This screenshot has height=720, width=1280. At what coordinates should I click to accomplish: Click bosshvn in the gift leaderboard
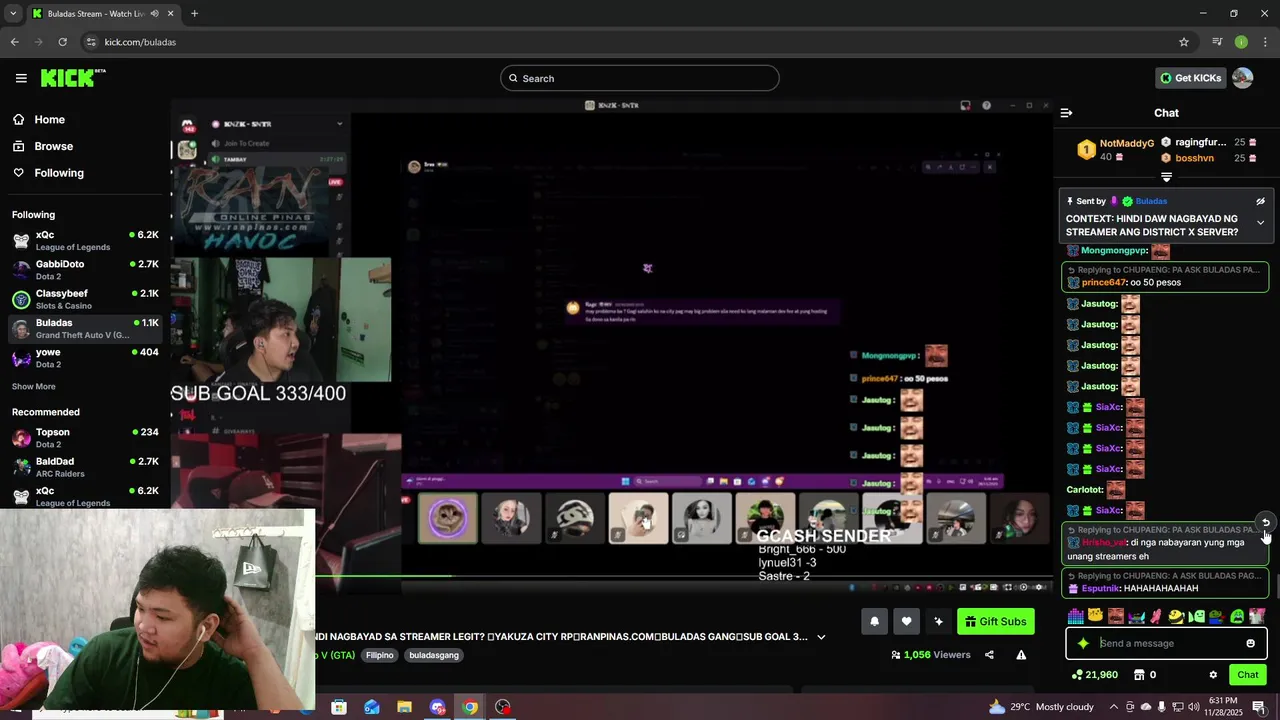(x=1194, y=158)
